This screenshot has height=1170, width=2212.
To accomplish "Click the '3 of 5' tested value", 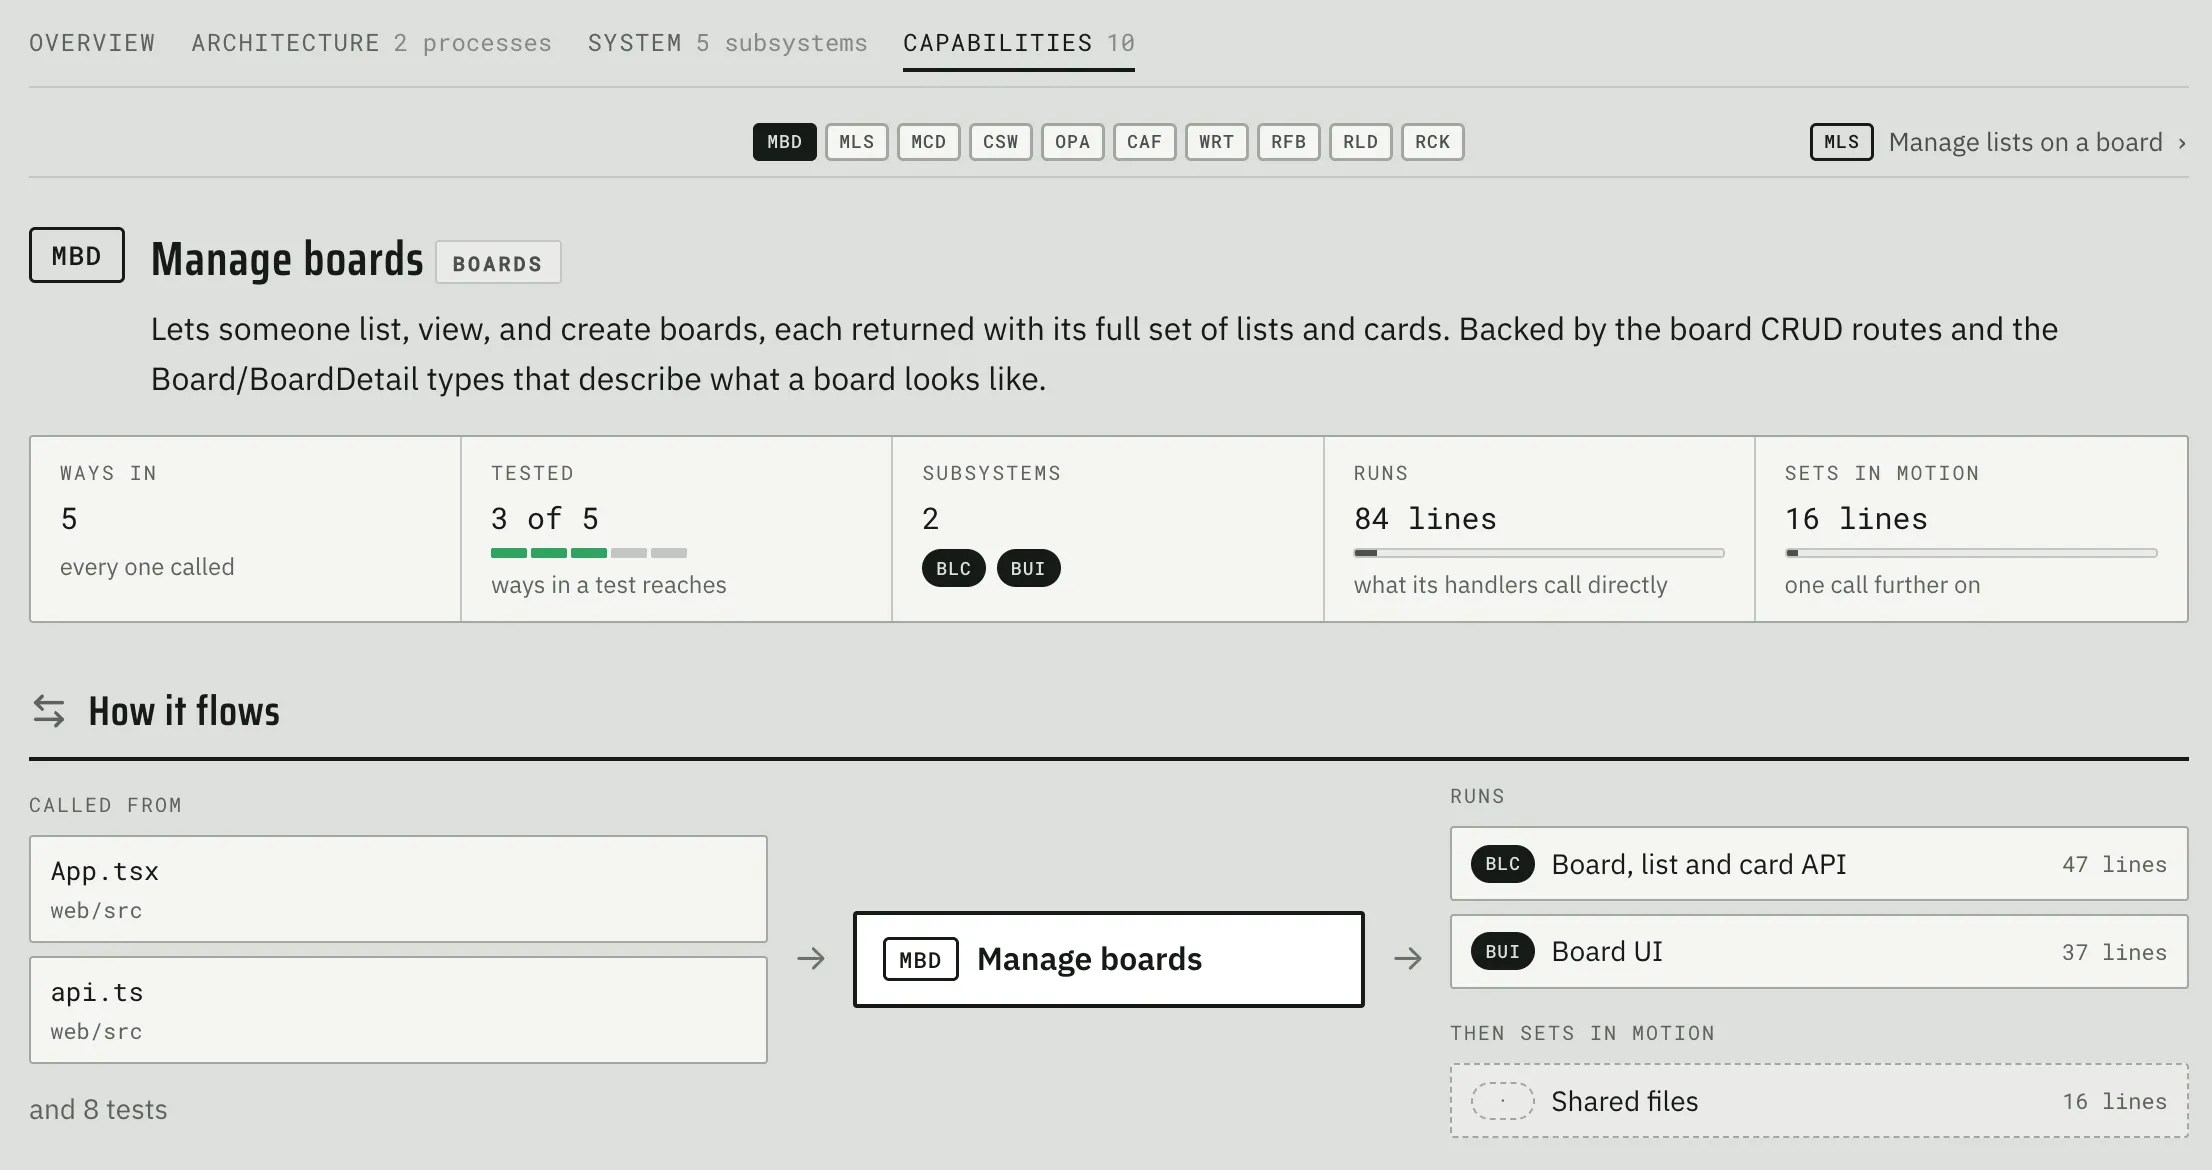I will [545, 518].
